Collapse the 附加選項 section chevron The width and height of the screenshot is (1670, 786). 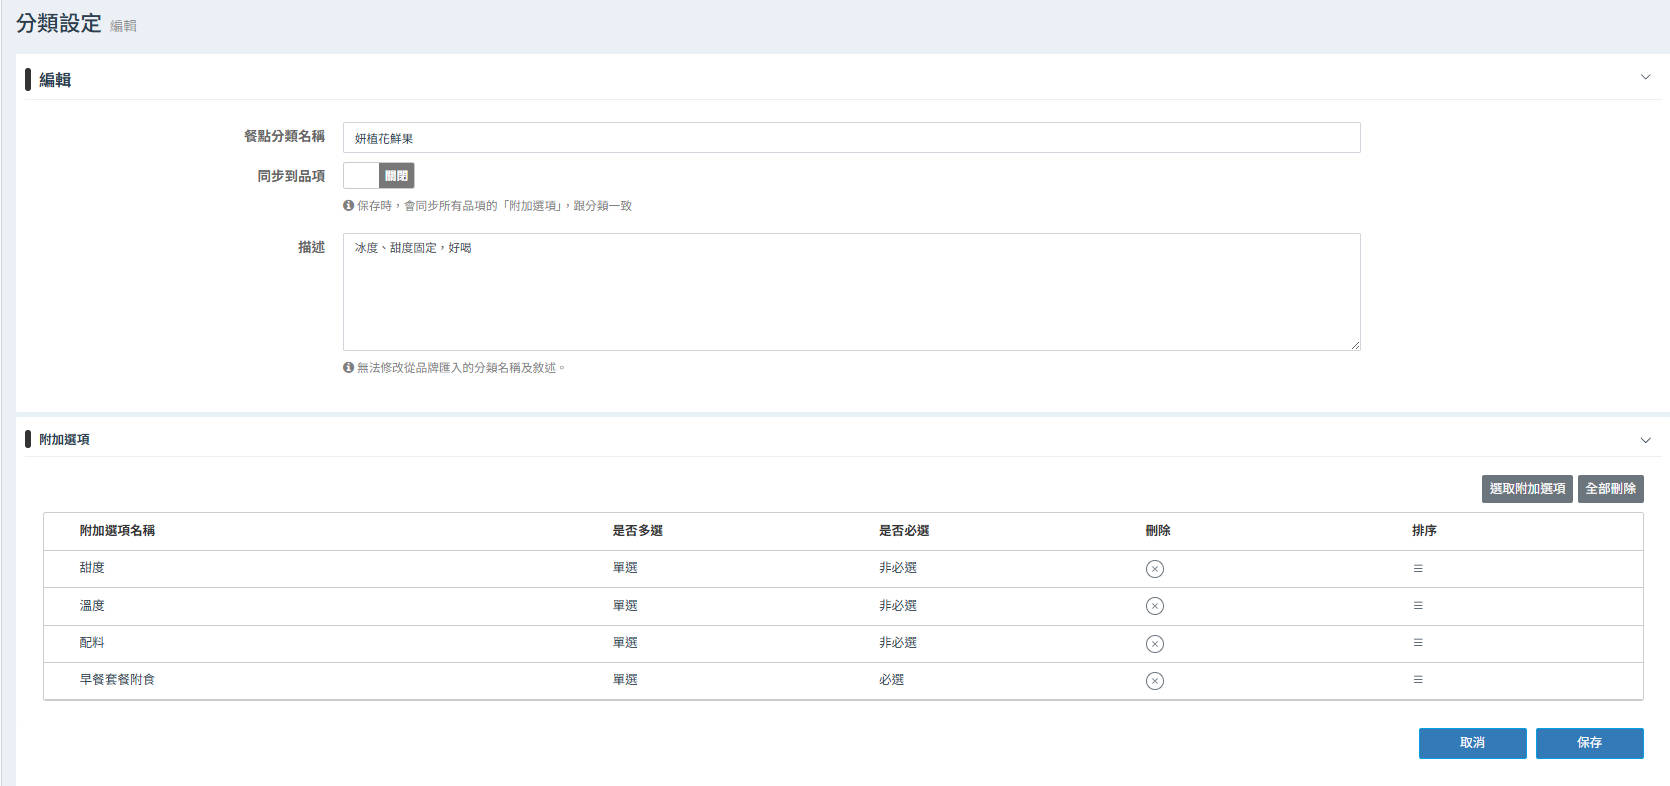pos(1645,440)
